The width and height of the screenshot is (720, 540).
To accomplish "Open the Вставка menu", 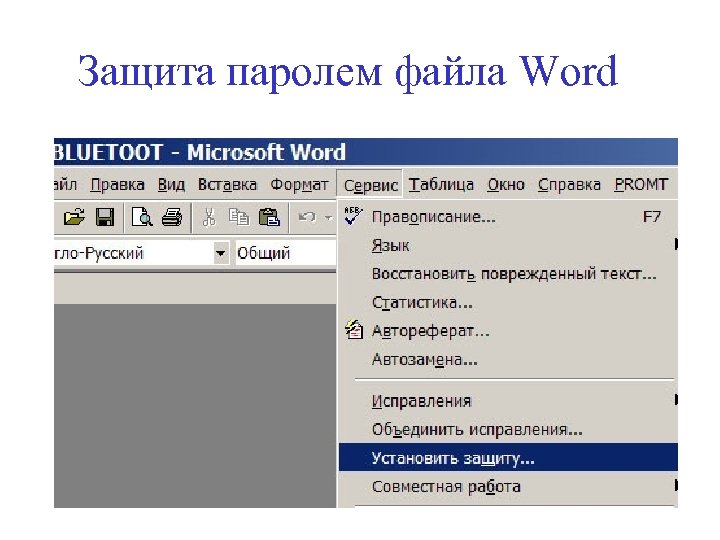I will 227,185.
